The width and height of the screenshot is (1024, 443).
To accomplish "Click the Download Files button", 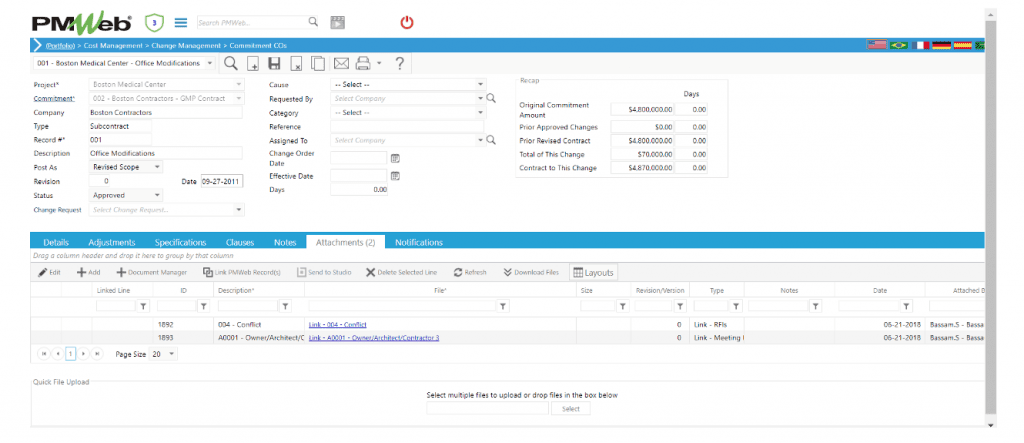I will [x=531, y=272].
